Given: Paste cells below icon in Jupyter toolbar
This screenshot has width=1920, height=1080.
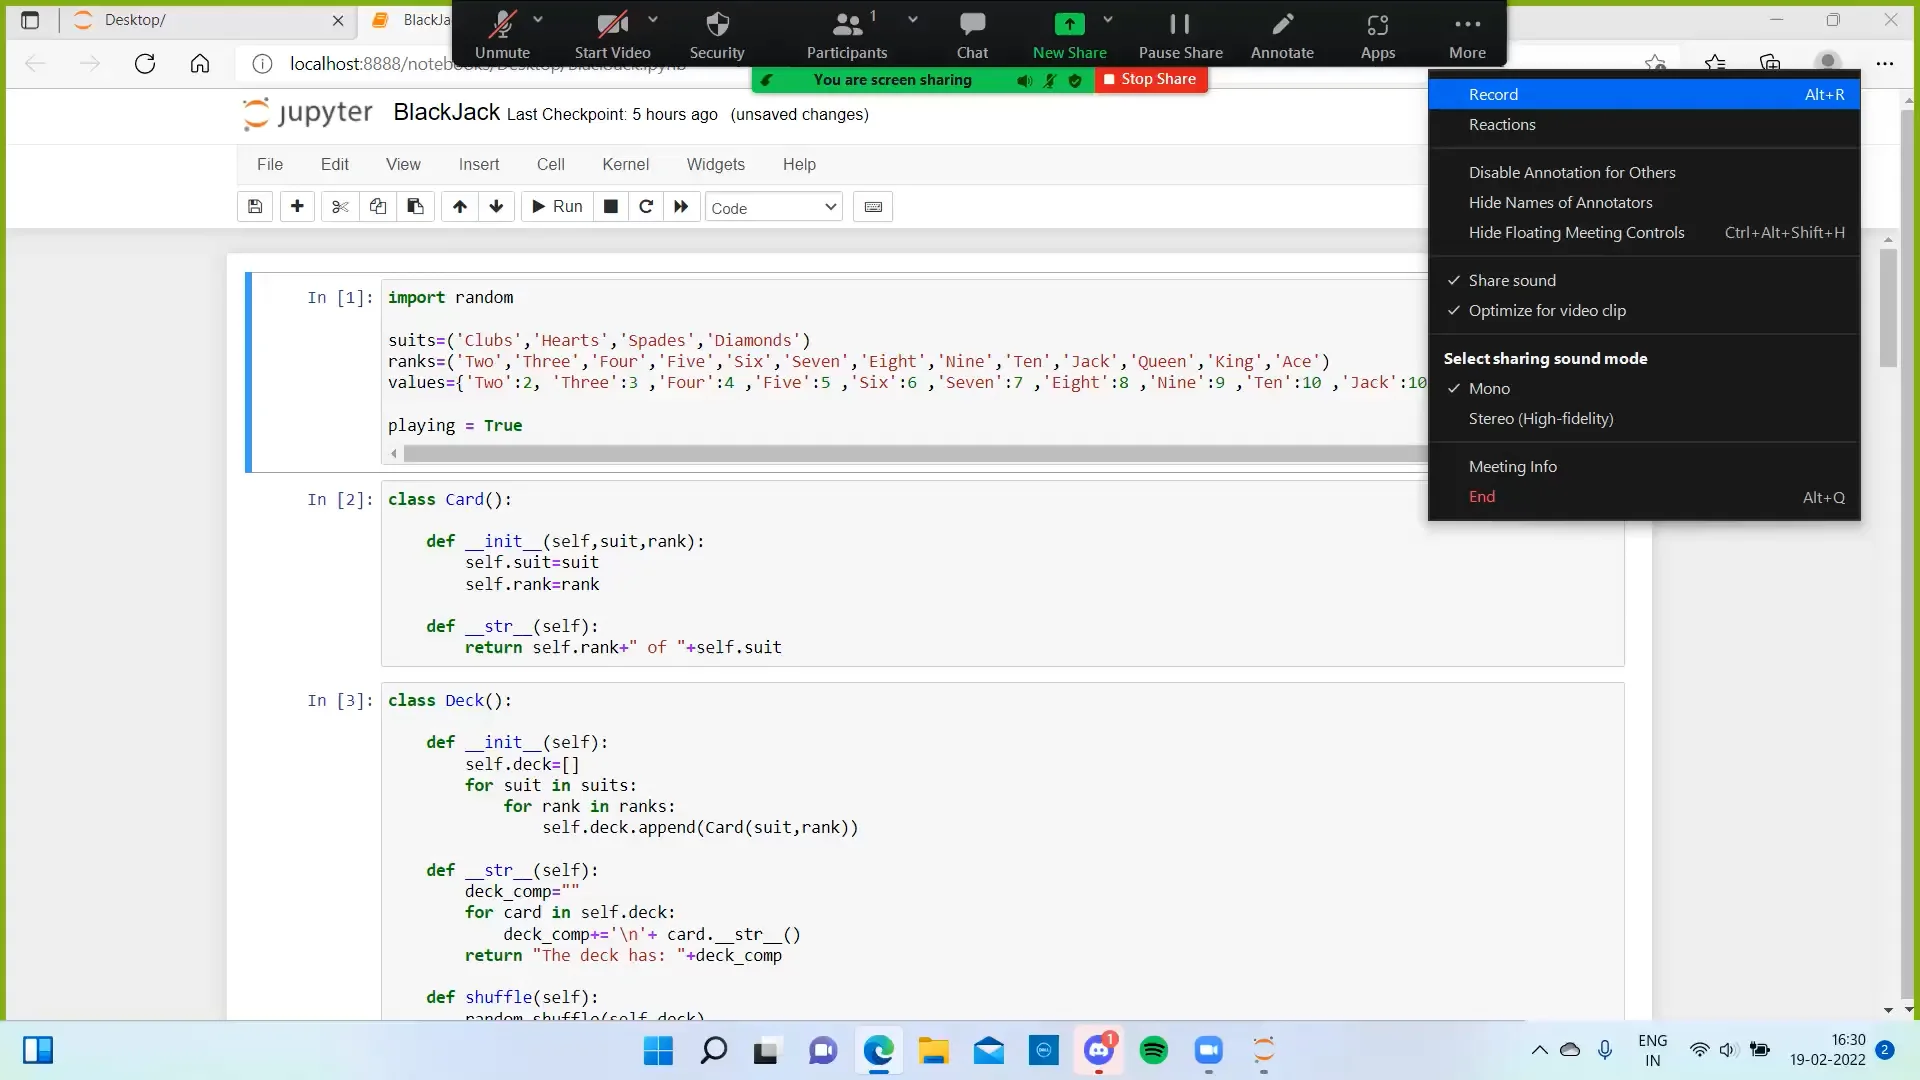Looking at the screenshot, I should pyautogui.click(x=415, y=207).
